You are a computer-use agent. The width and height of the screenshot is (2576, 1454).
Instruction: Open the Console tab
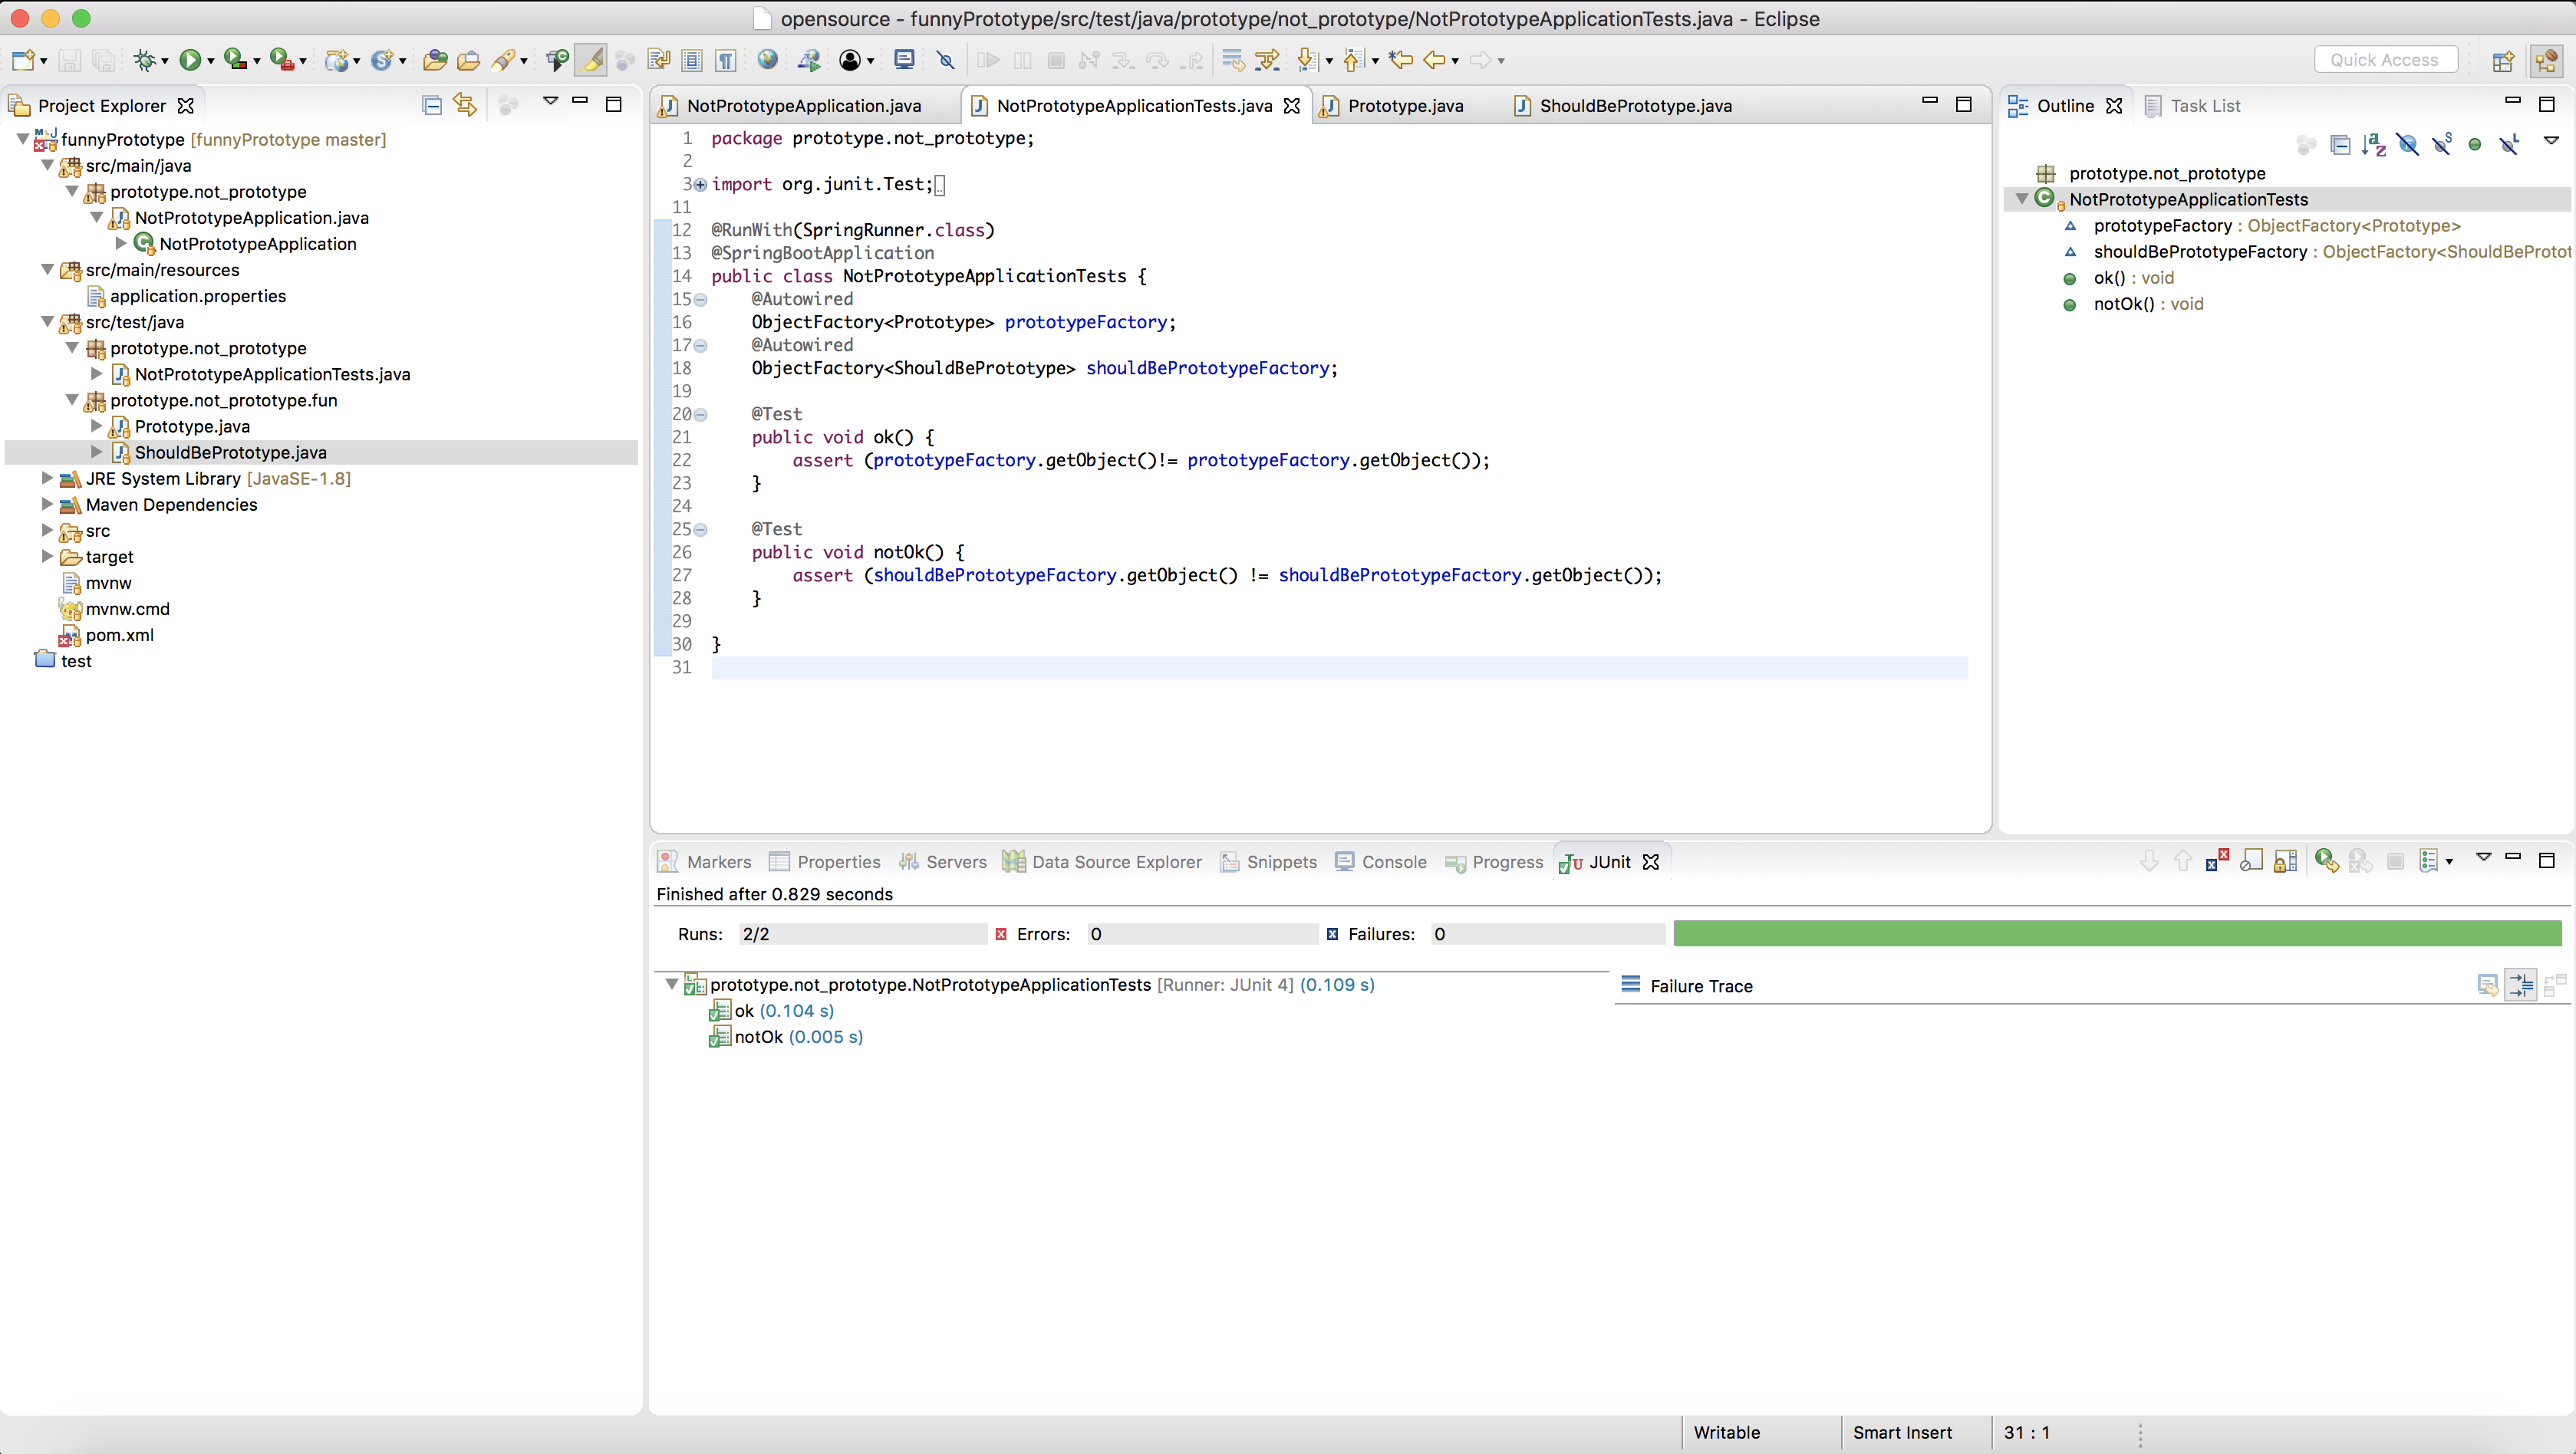tap(1393, 862)
